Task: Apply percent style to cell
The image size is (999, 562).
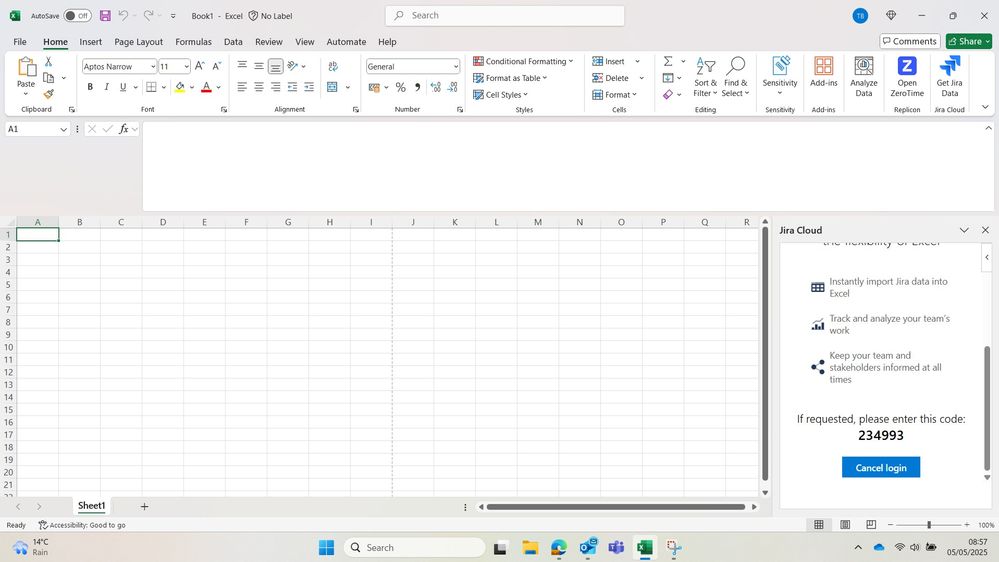Action: (x=400, y=87)
